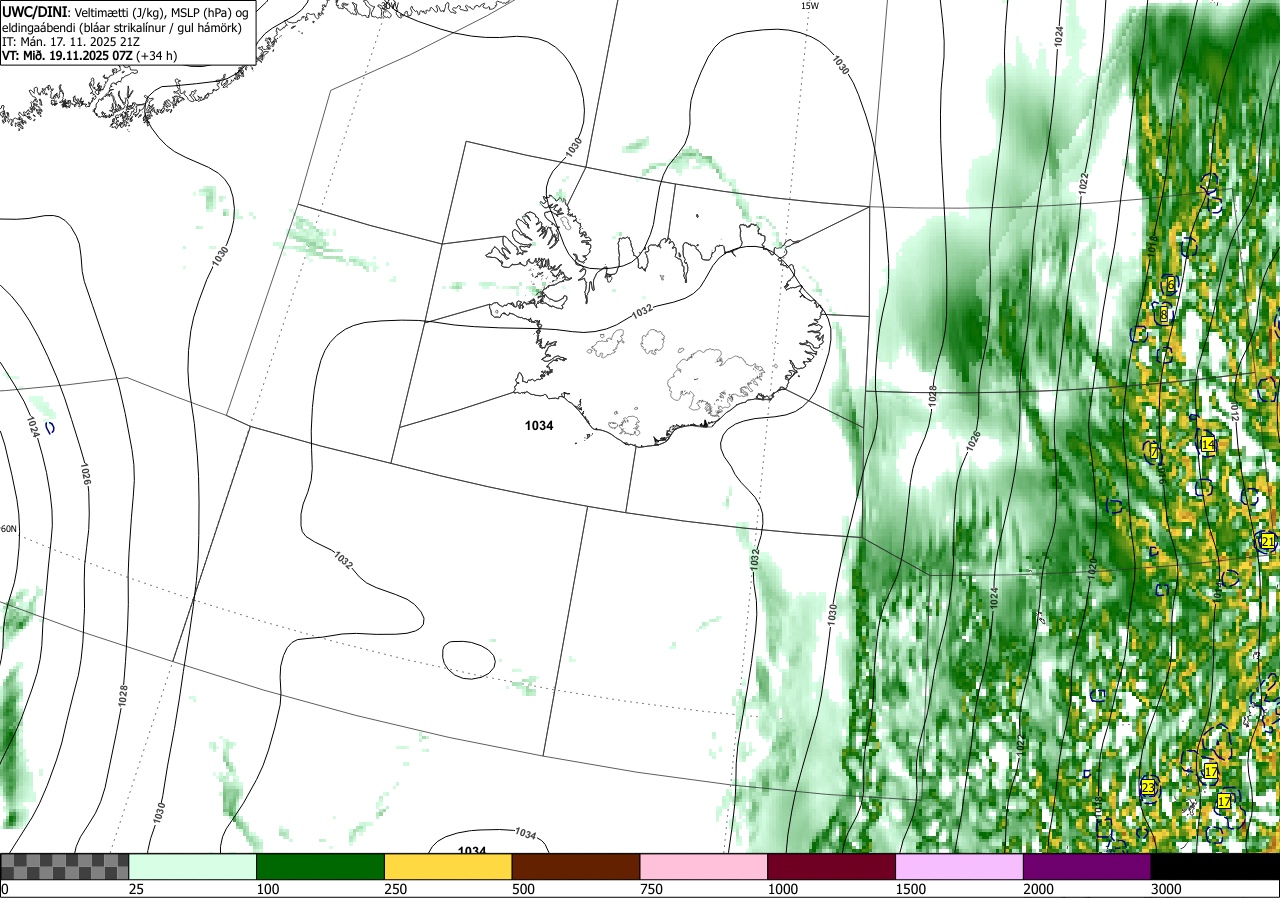Image resolution: width=1280 pixels, height=898 pixels.
Task: Click the 'UWC/DINI' title line text
Action: [126, 11]
